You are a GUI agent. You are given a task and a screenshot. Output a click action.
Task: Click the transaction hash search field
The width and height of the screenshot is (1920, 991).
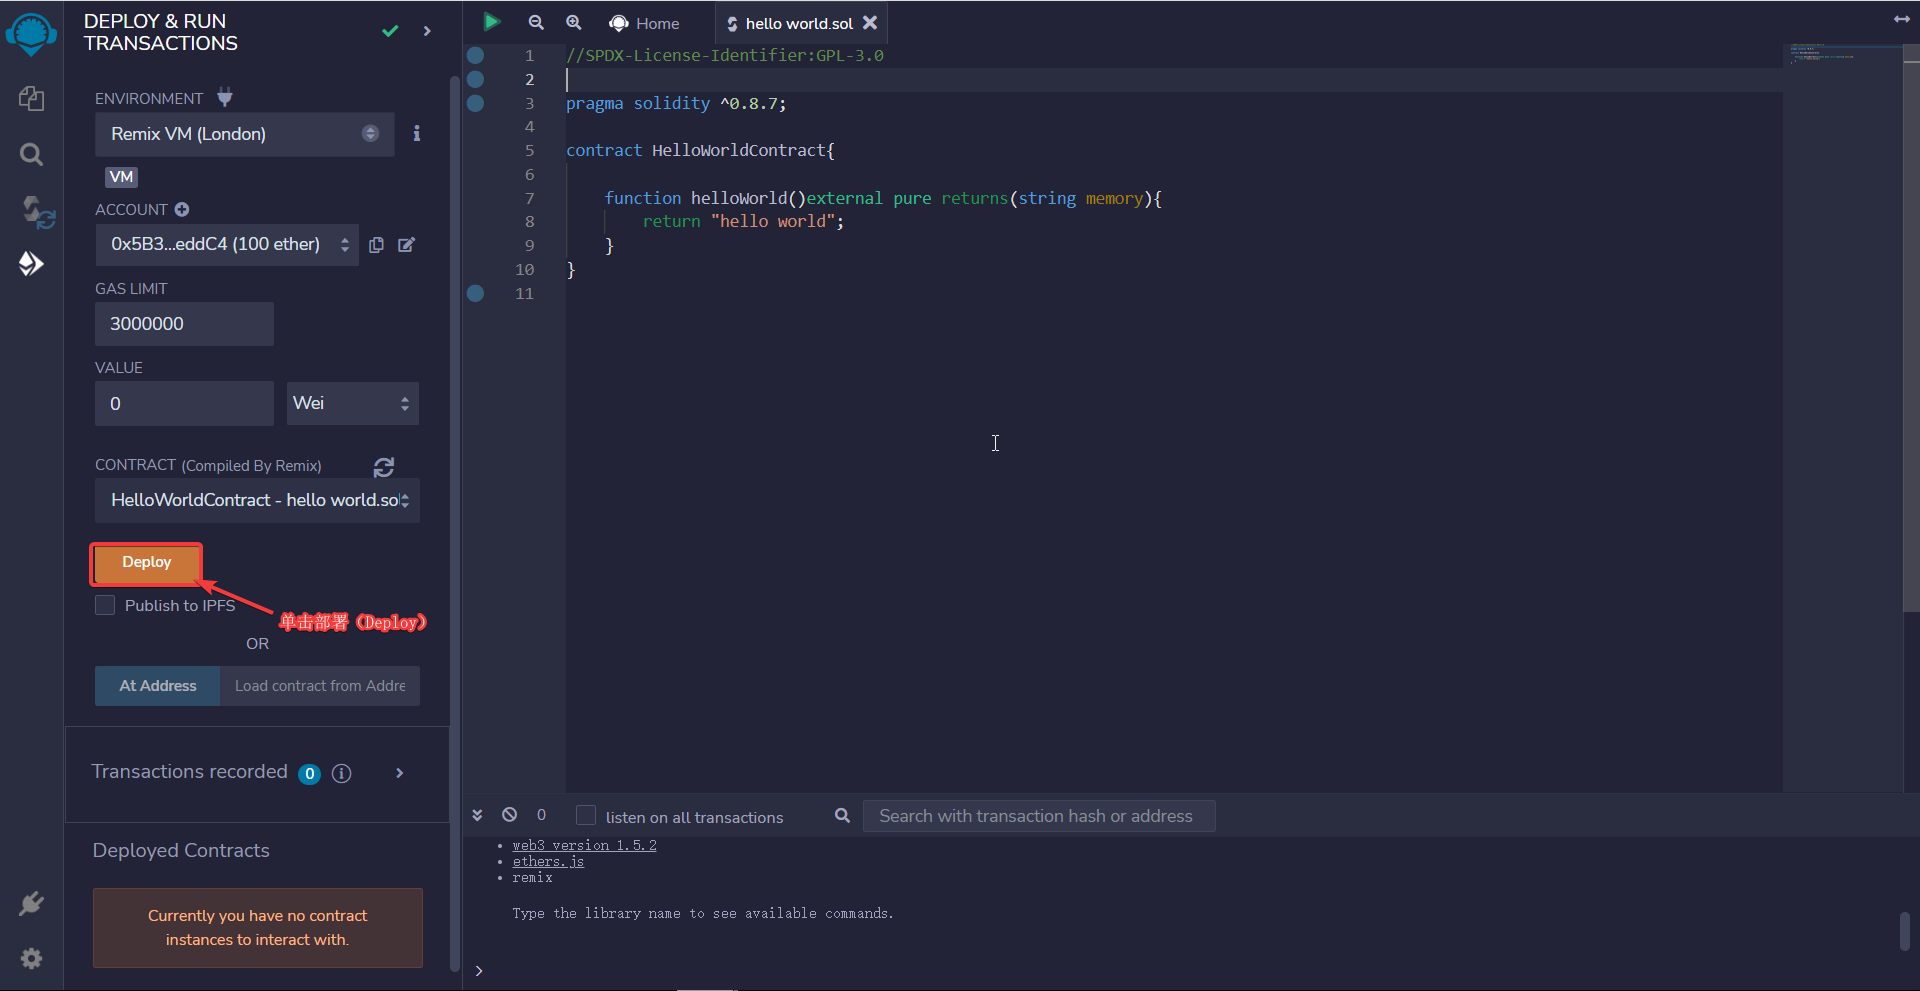[x=1038, y=816]
